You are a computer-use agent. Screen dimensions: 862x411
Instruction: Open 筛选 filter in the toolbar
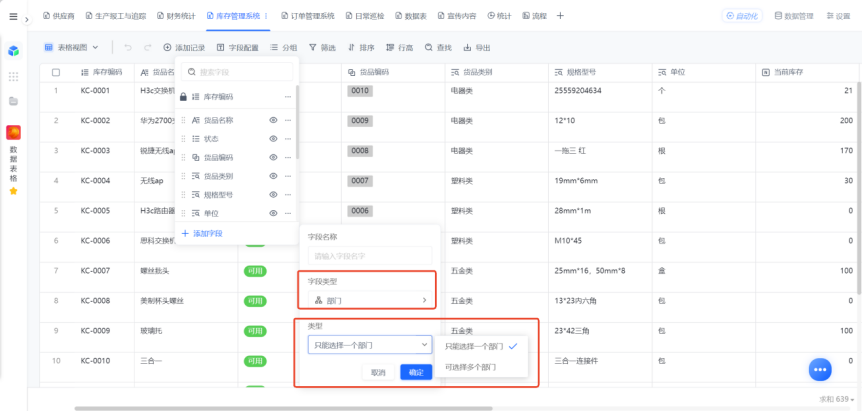point(322,48)
